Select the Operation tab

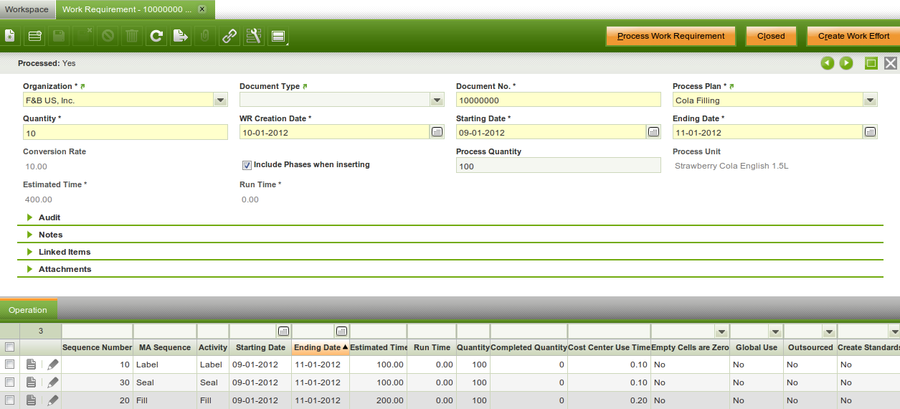point(28,310)
